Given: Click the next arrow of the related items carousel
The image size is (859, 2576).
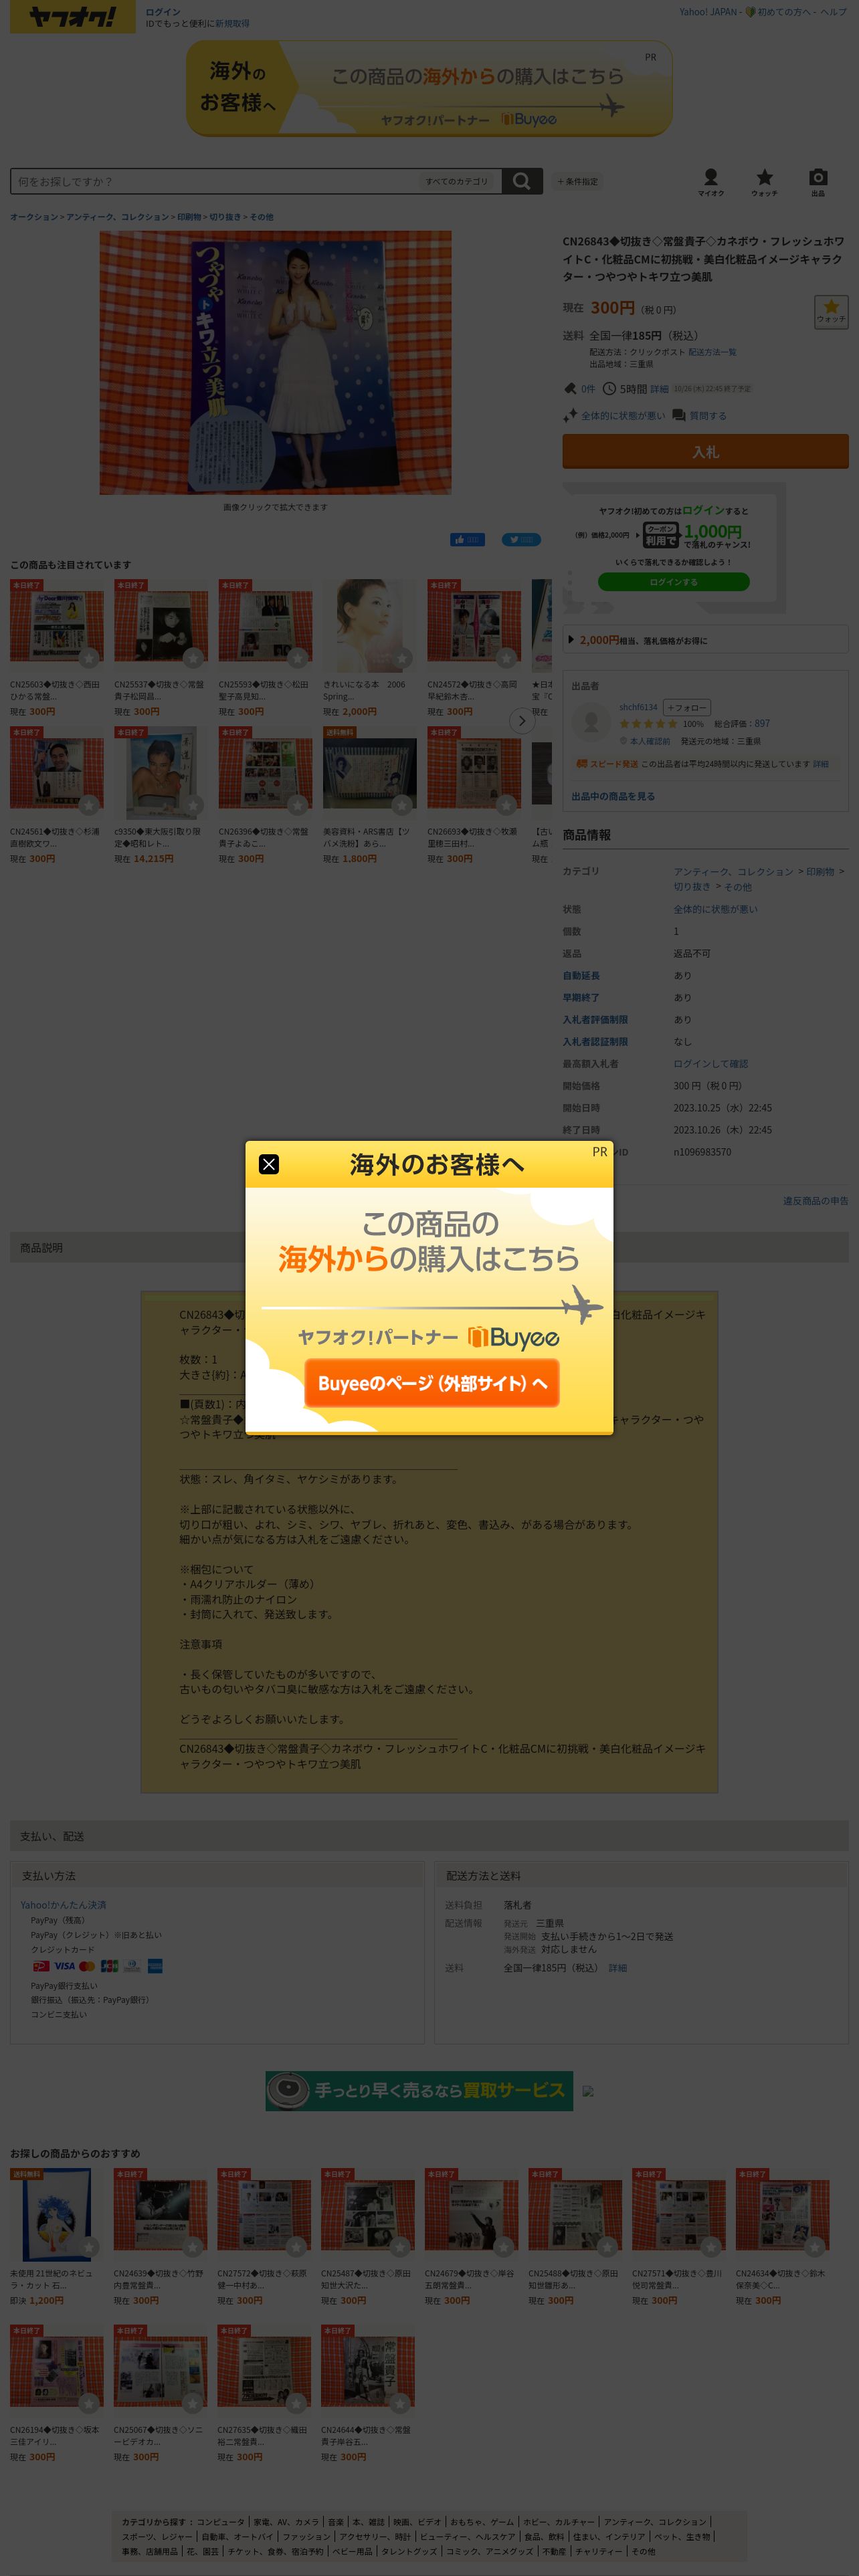Looking at the screenshot, I should [521, 720].
